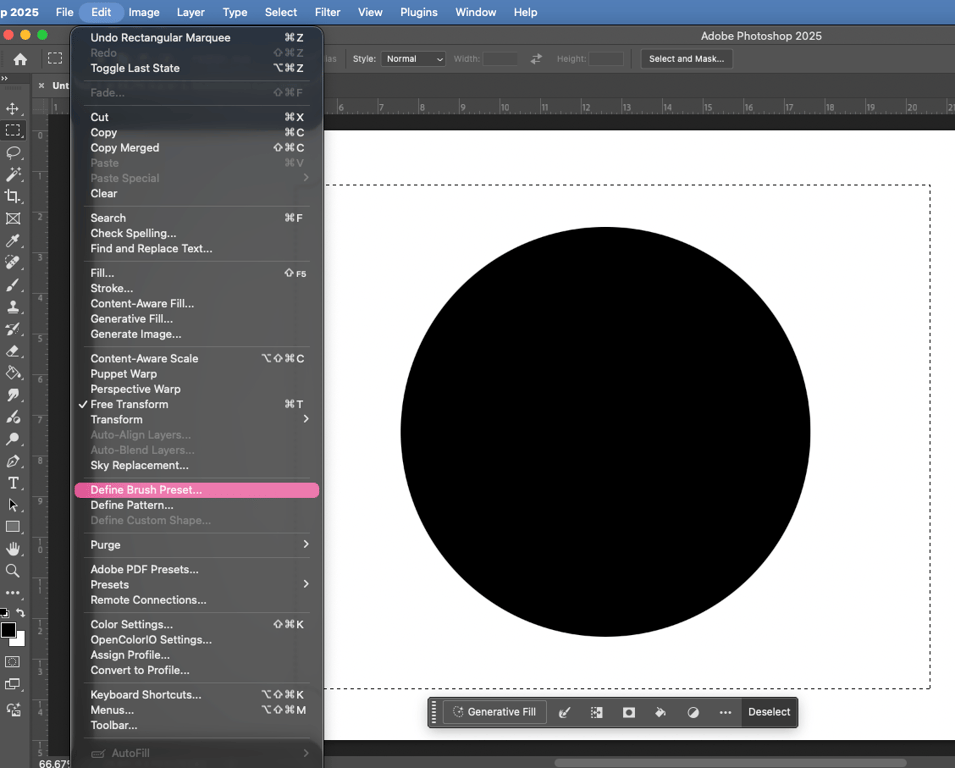Toggle Free Transform checked item
The height and width of the screenshot is (768, 955).
[x=196, y=404]
